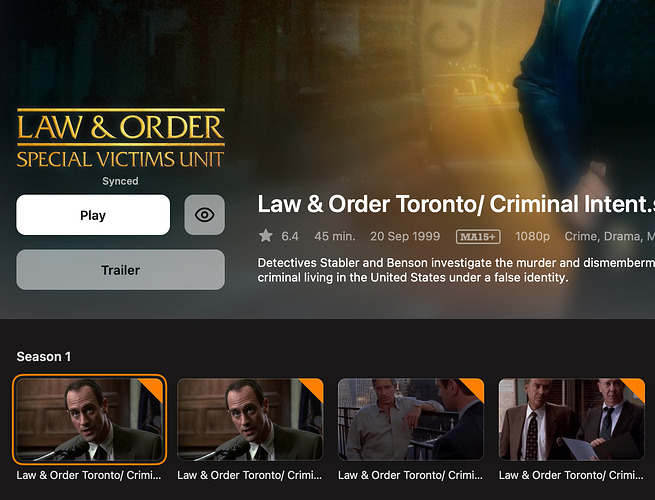The width and height of the screenshot is (655, 500).
Task: Click the Law & Order Special Victims Unit logo
Action: 120,138
